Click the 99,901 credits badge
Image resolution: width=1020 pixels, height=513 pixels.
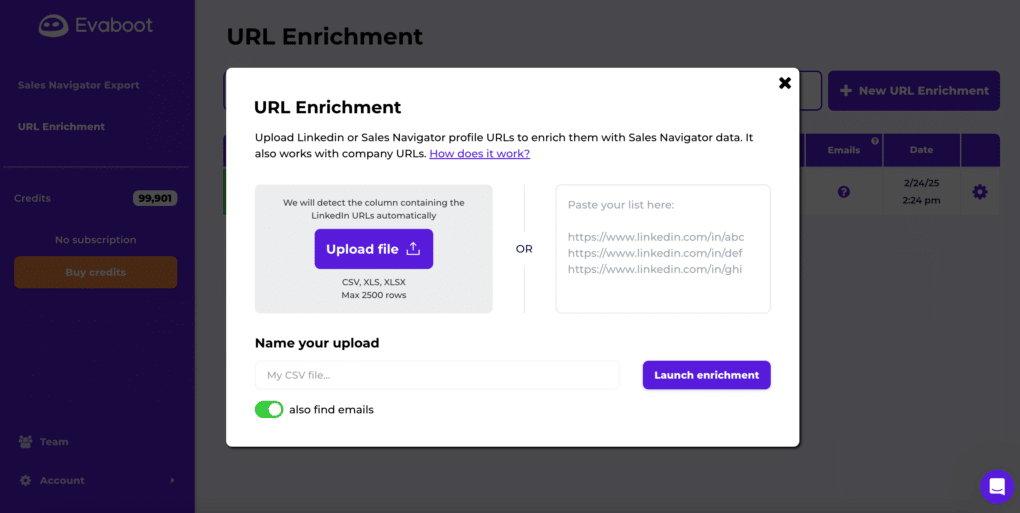pos(155,198)
